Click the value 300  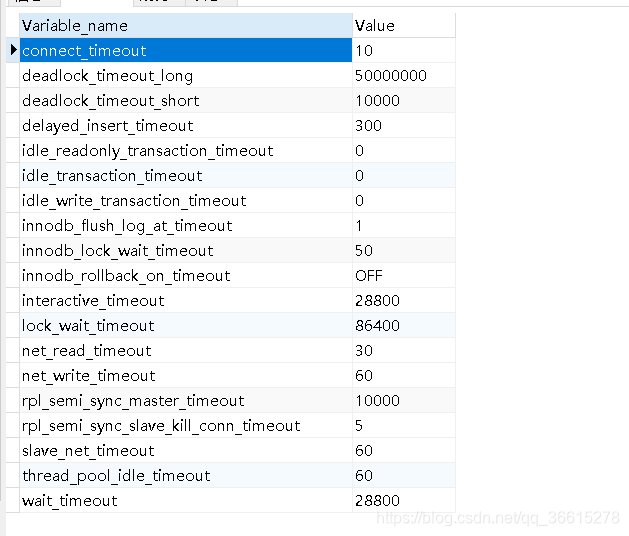[404, 126]
